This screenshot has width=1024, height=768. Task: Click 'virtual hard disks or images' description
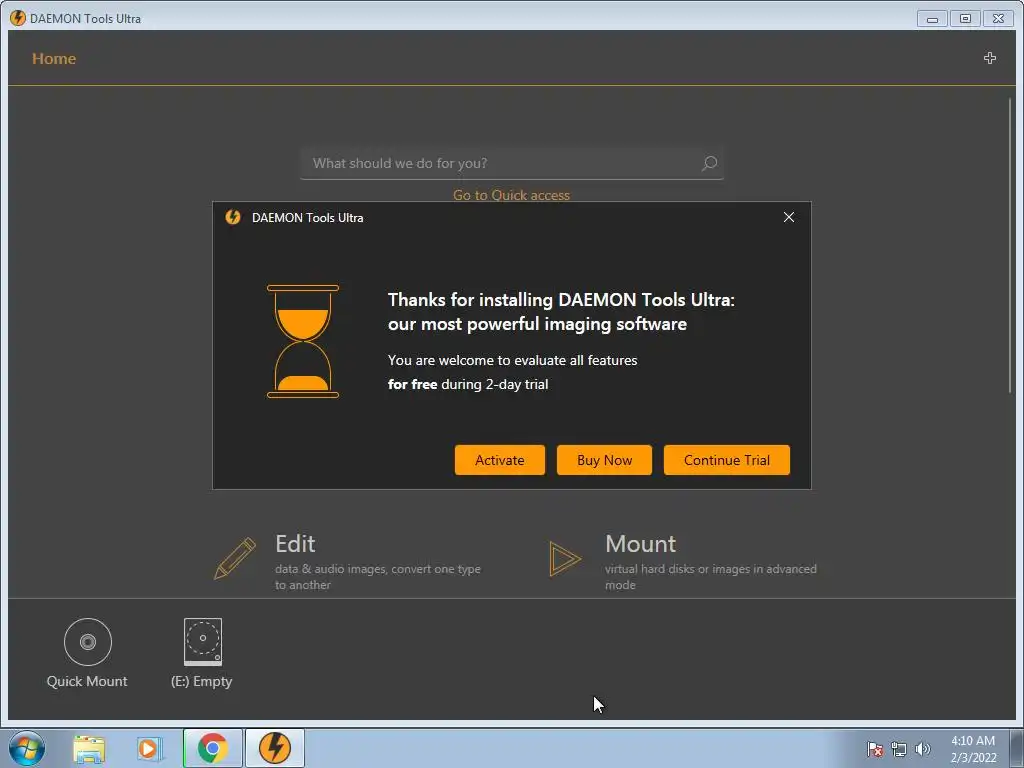(x=711, y=577)
